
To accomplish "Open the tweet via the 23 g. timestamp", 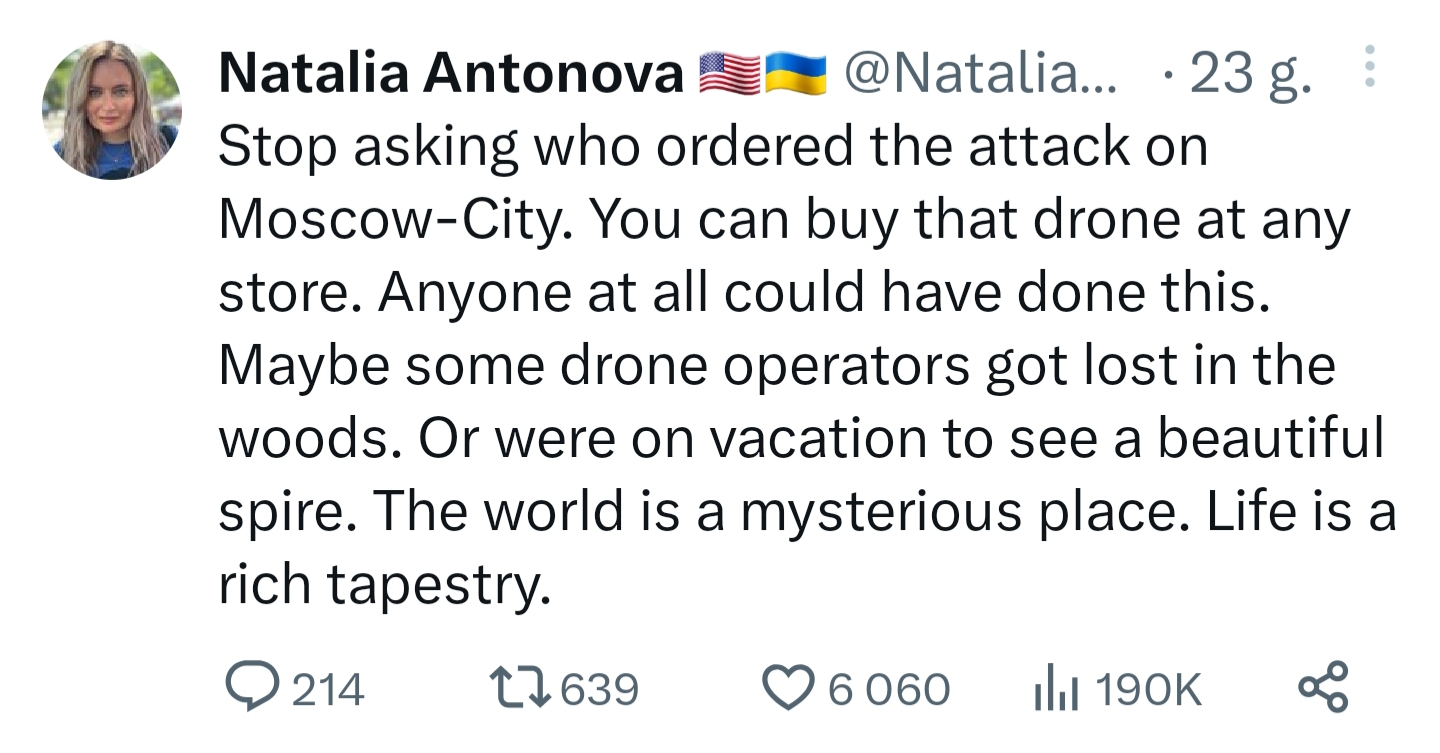I will [1250, 75].
